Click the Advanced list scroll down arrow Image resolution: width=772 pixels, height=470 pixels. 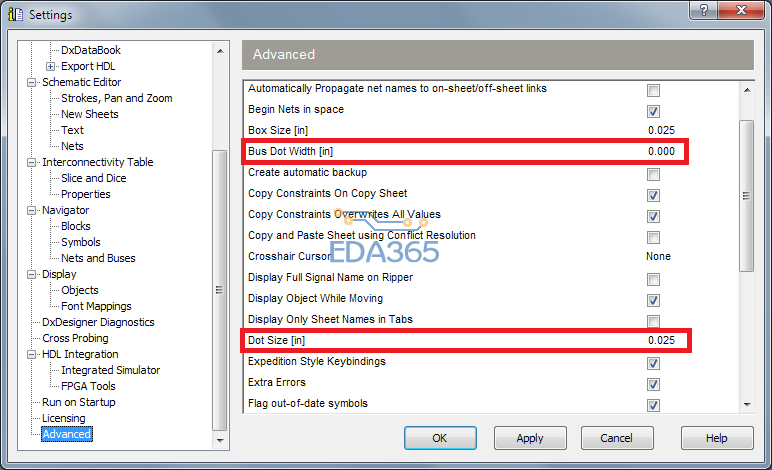coord(746,404)
